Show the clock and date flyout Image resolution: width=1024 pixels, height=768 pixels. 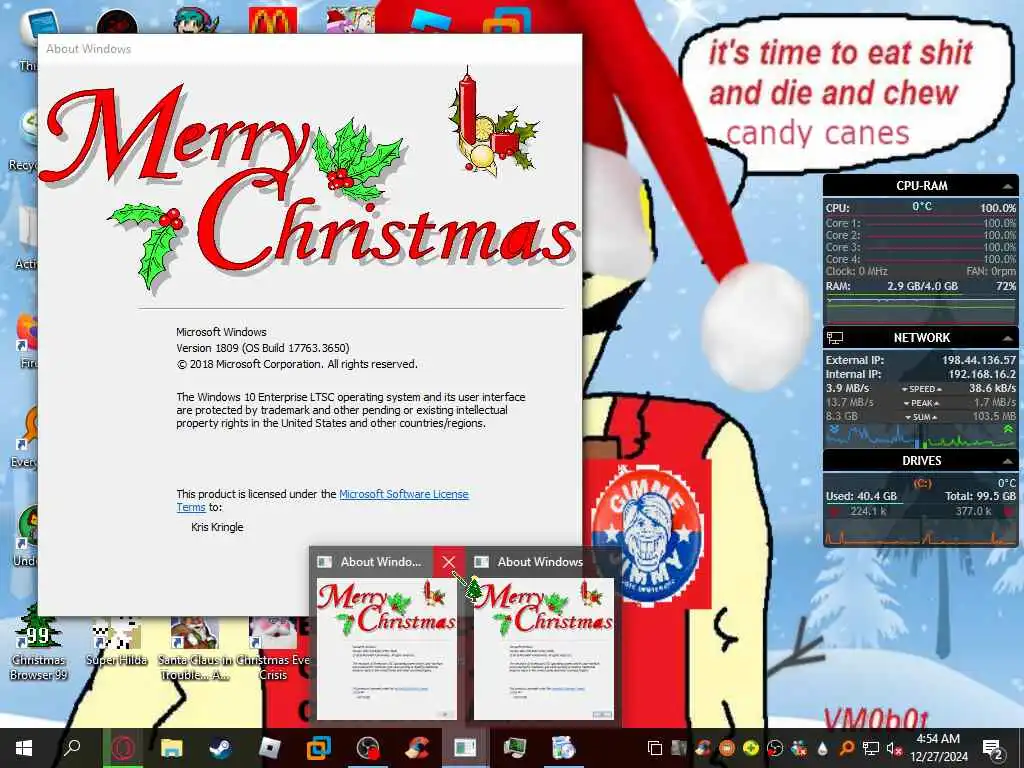[938, 748]
